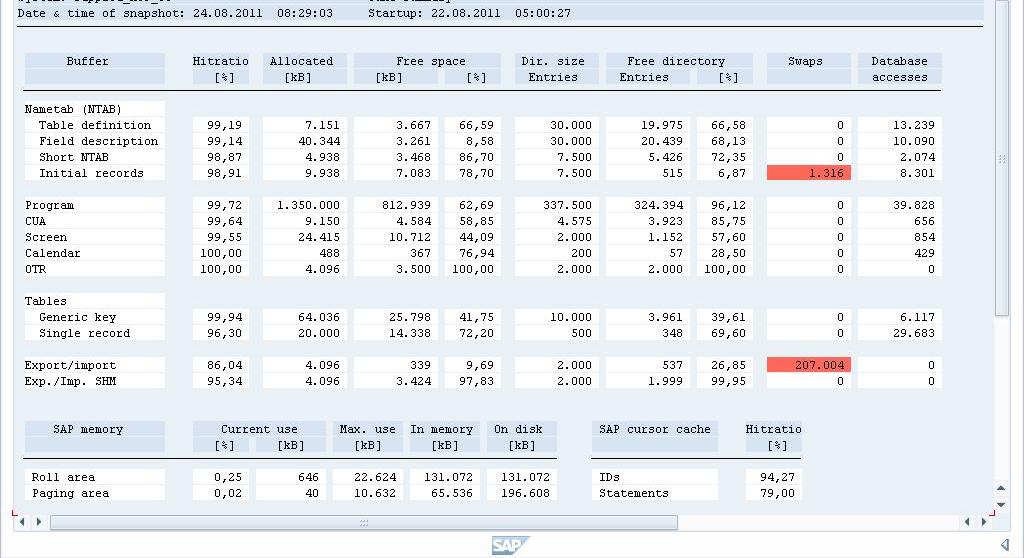Click the vertical scrollbar down arrow

coord(1002,503)
